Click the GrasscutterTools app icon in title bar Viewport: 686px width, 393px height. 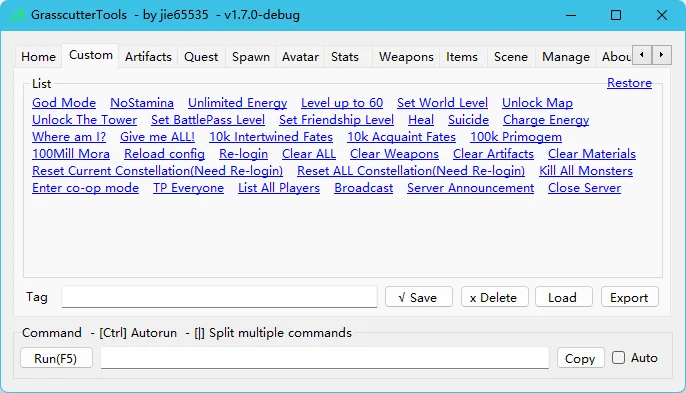point(18,15)
